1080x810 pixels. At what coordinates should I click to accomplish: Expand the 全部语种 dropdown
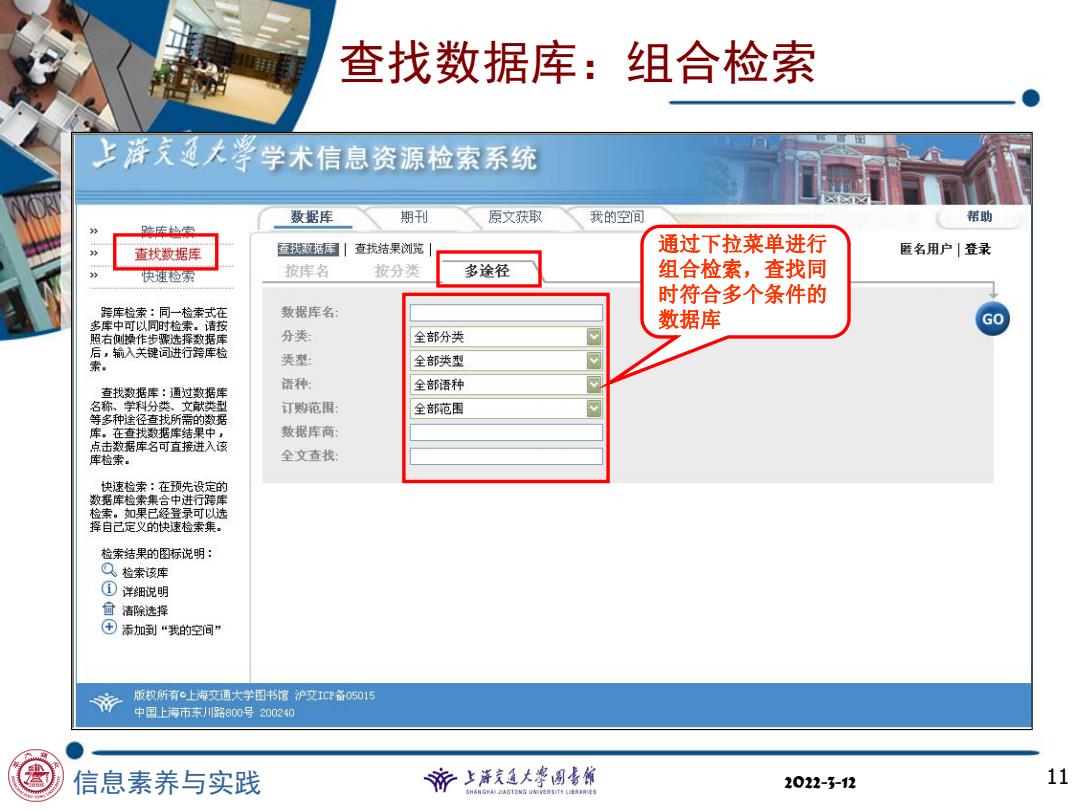coord(506,384)
